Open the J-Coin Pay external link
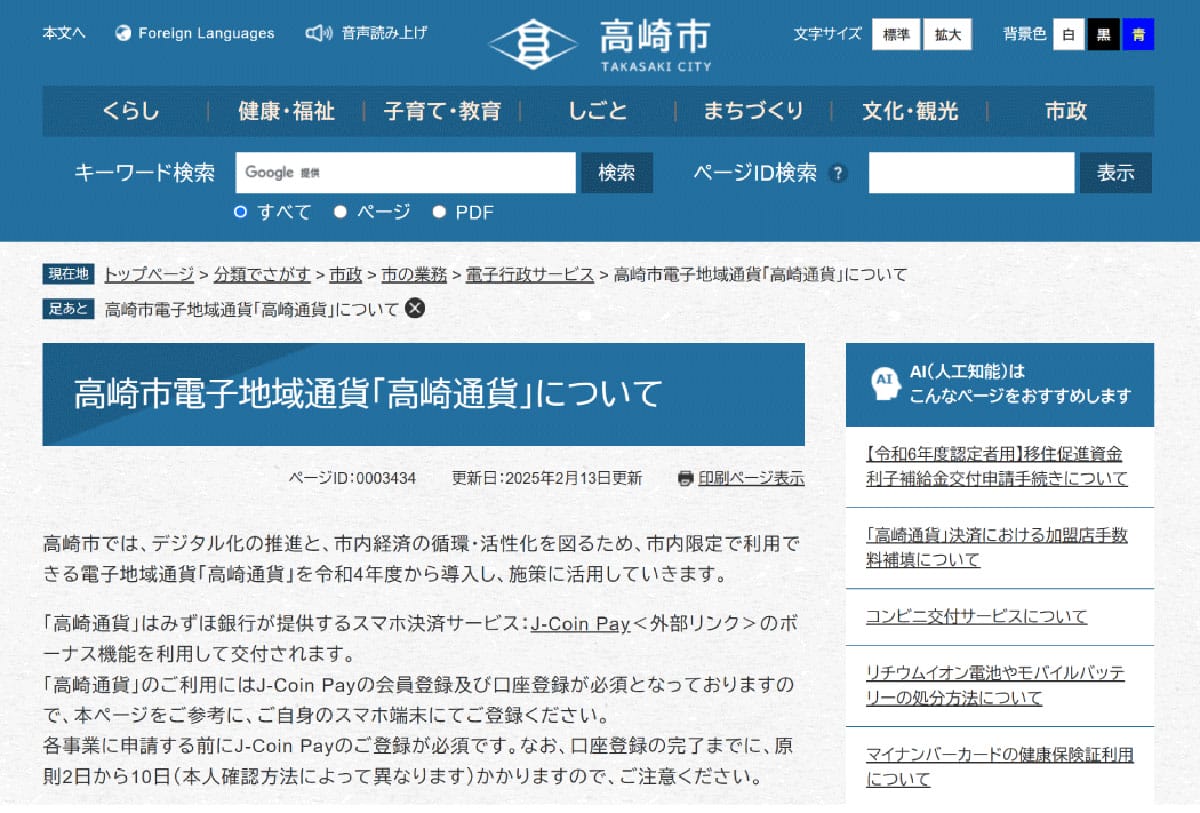Viewport: 1200px width, 813px height. point(580,624)
